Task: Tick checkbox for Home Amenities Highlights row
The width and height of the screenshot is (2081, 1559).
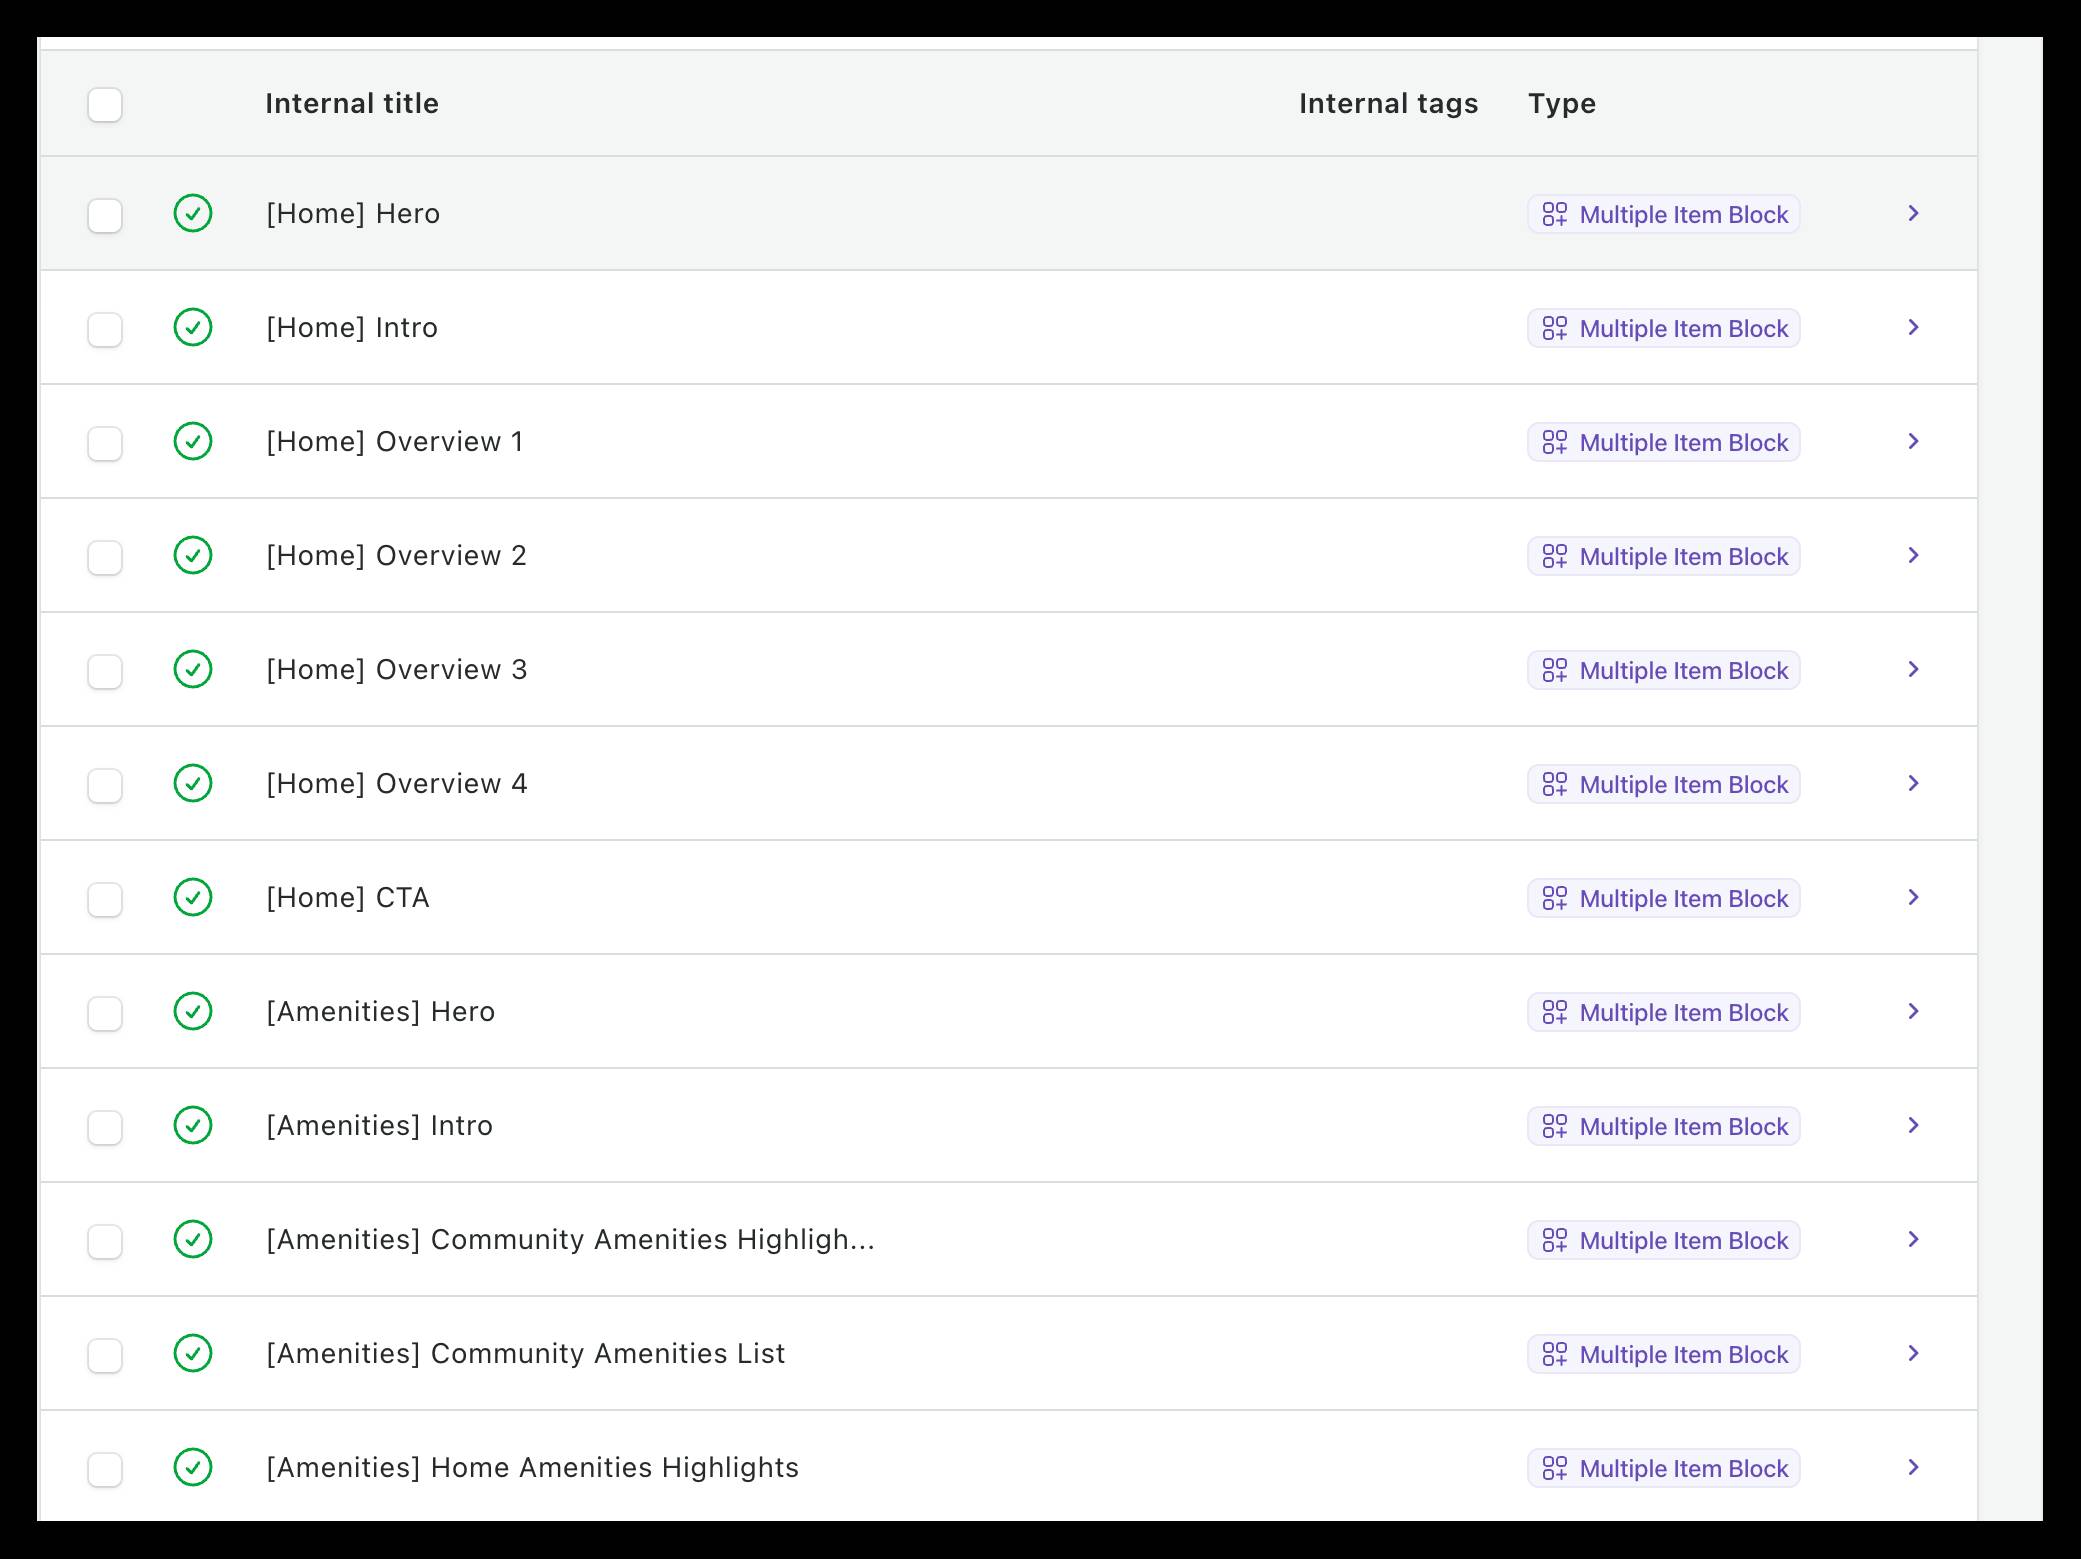Action: tap(105, 1469)
